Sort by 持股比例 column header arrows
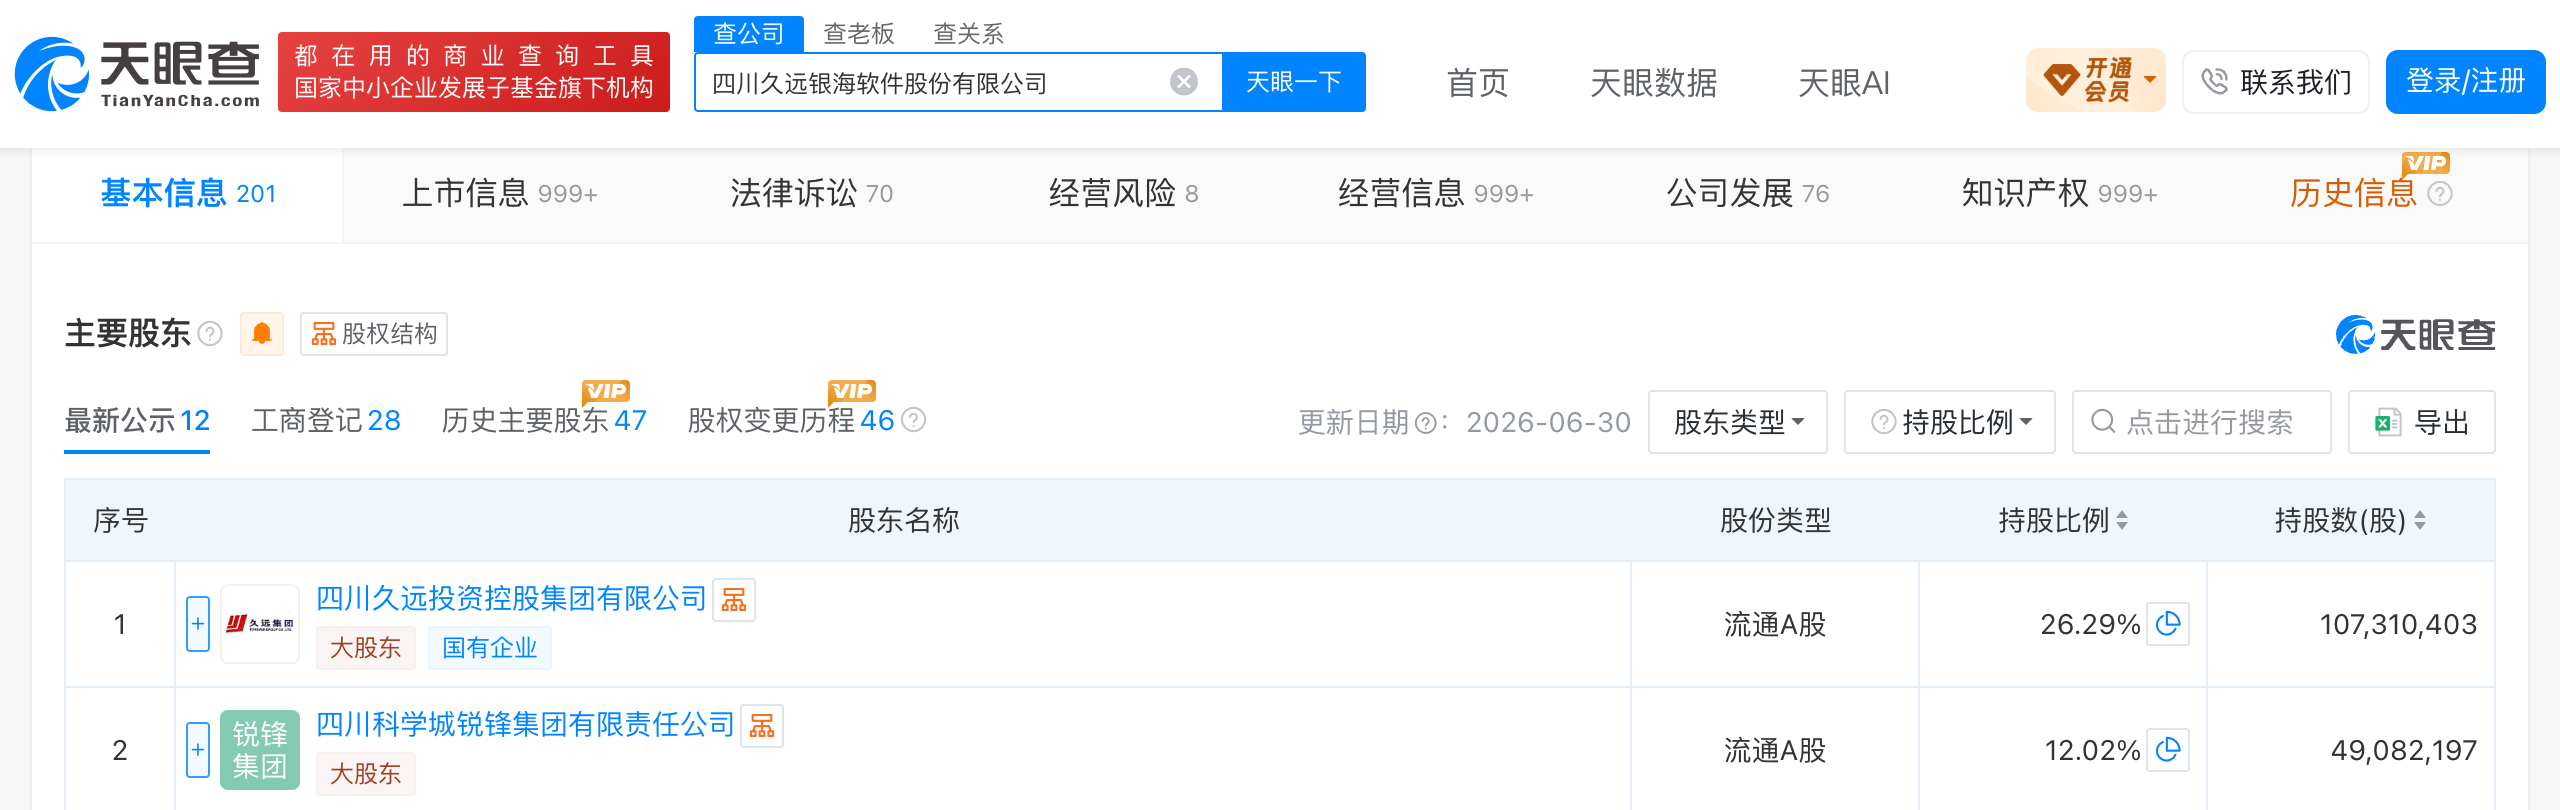The width and height of the screenshot is (2560, 810). [2122, 520]
